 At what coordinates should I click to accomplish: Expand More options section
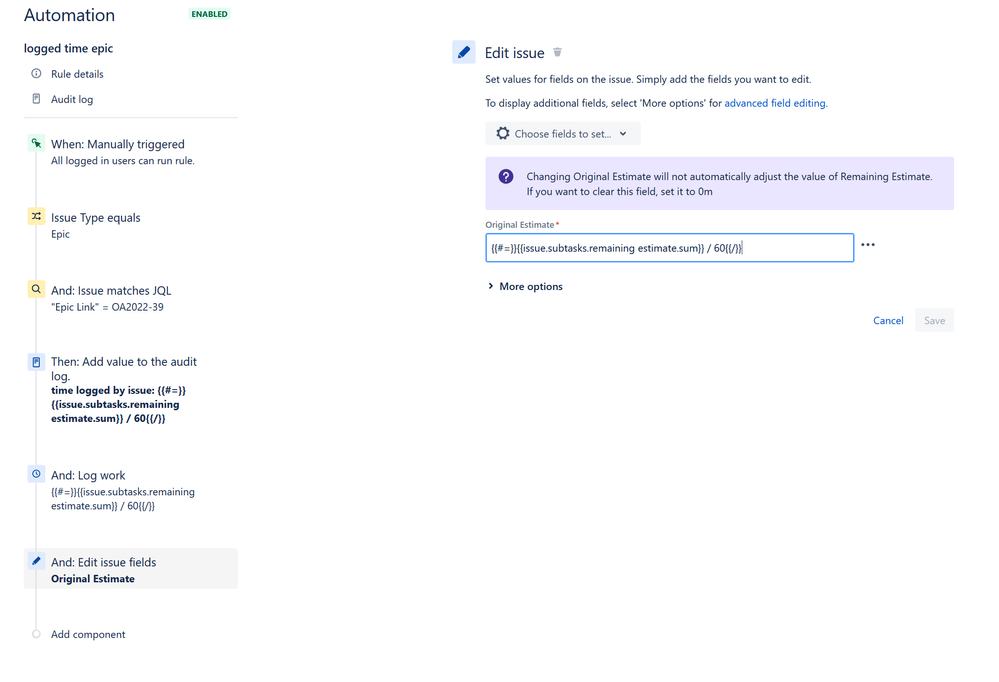click(x=525, y=286)
